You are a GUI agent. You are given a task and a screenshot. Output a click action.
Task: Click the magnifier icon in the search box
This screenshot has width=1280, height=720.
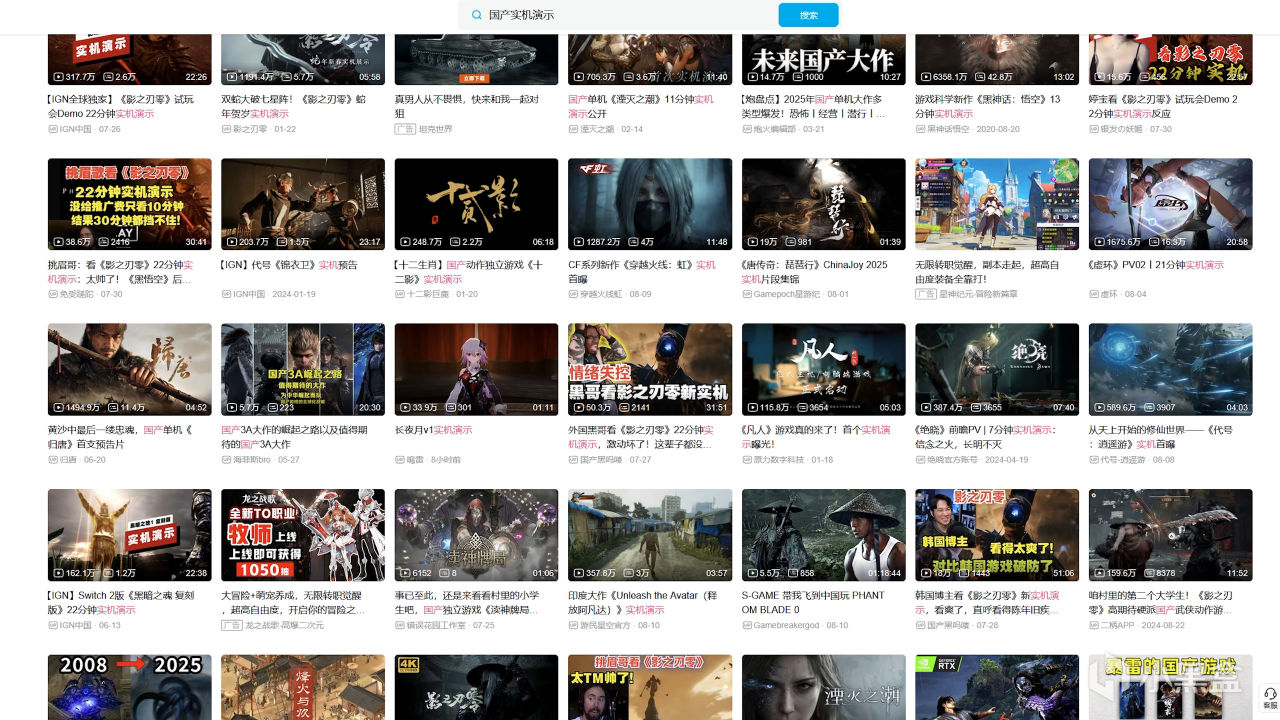pos(475,15)
